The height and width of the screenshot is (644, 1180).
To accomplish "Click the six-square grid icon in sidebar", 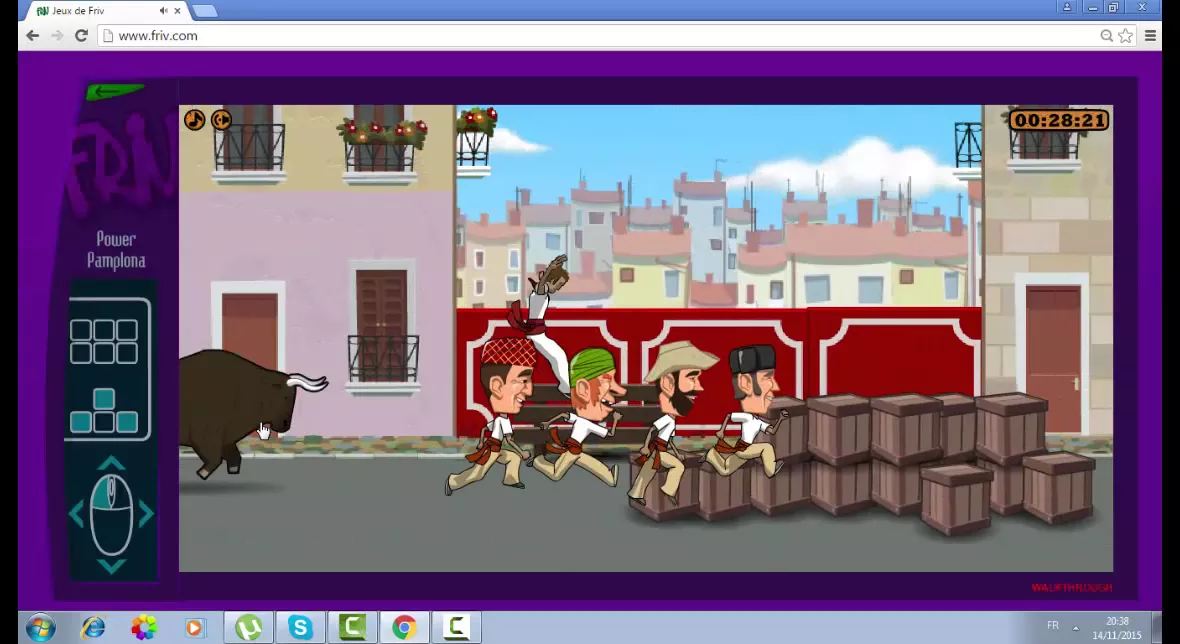I will [x=105, y=341].
